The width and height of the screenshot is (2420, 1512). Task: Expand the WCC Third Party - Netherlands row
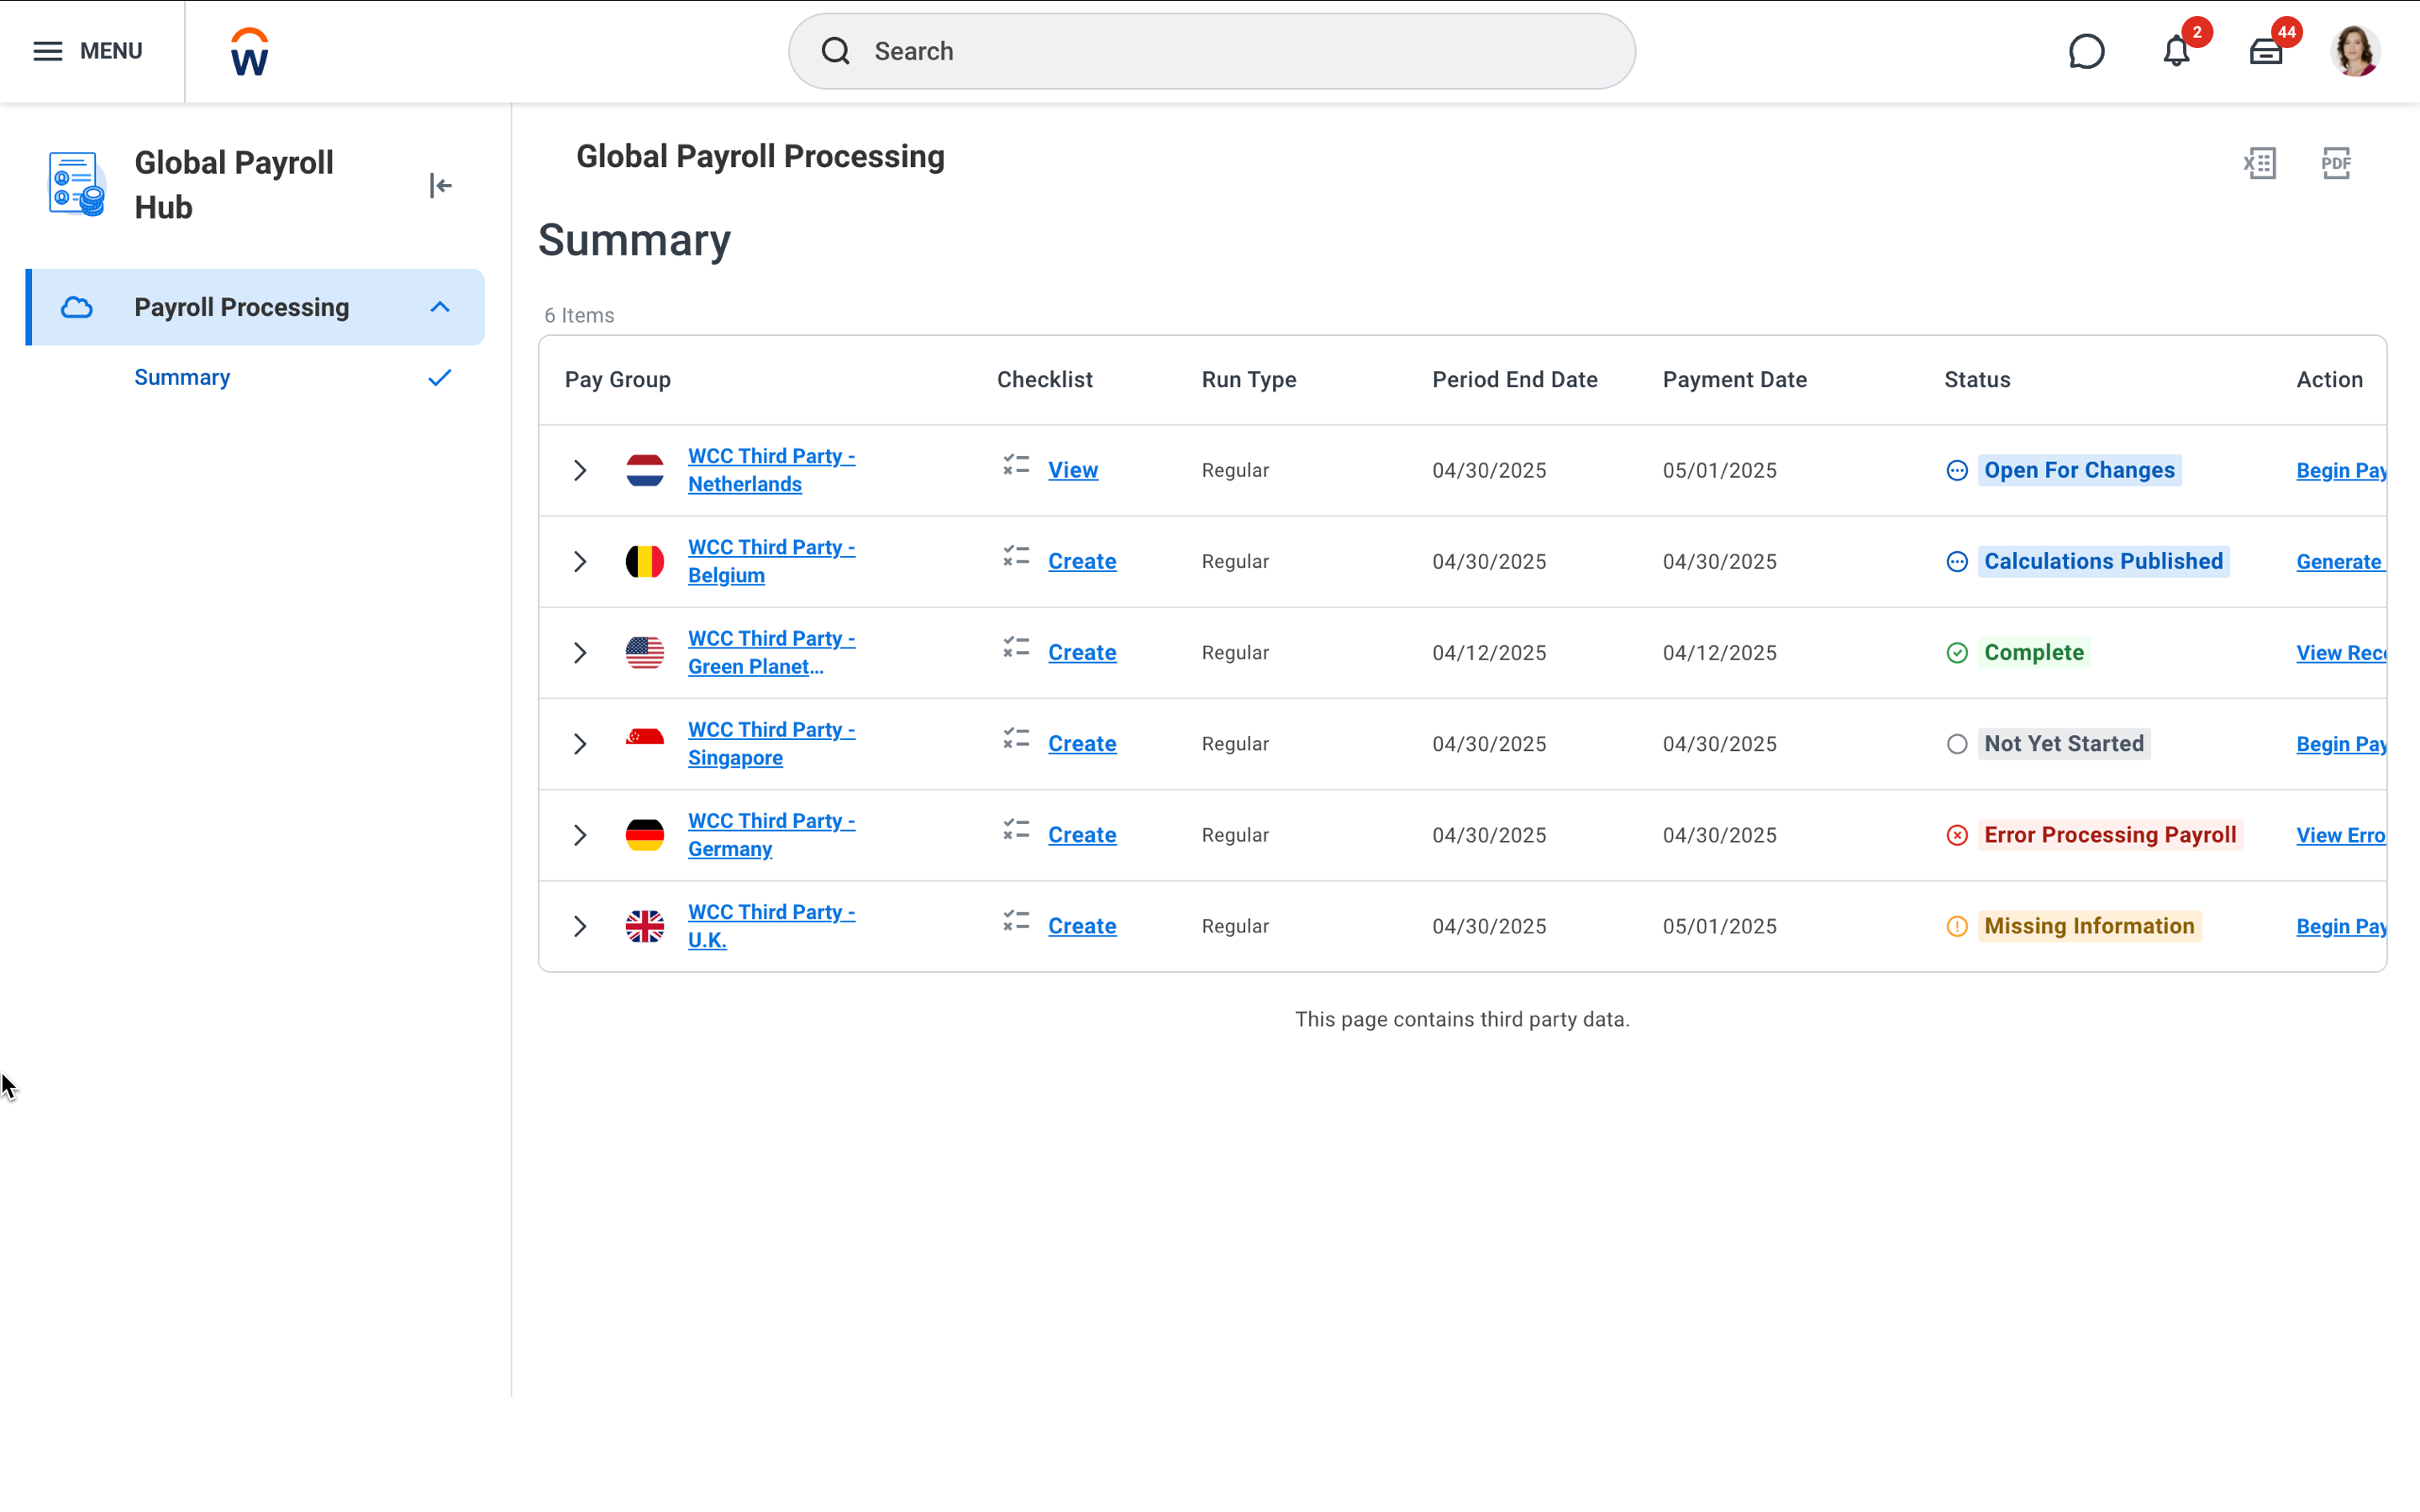point(581,470)
